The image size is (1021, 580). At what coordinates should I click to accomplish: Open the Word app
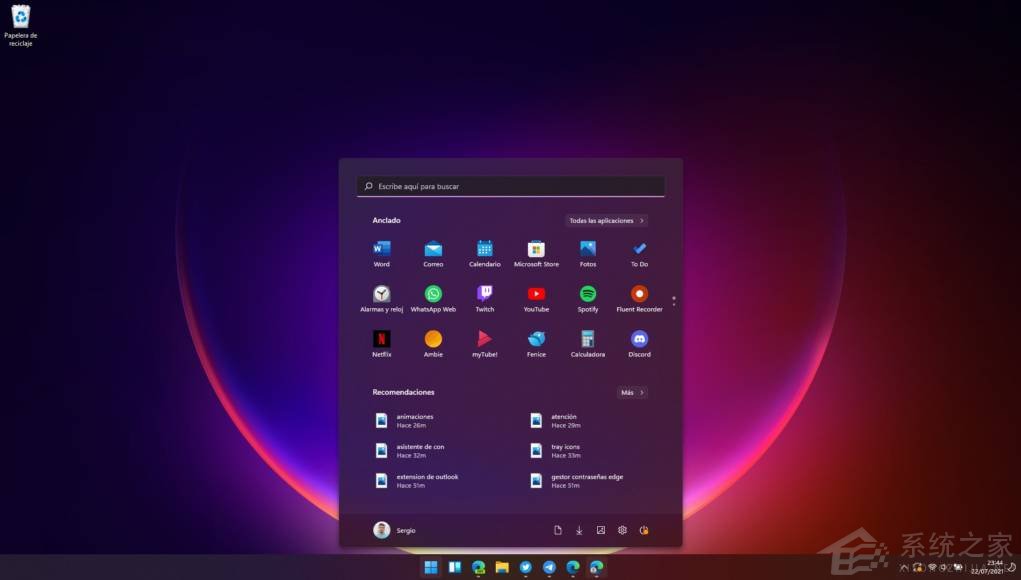pyautogui.click(x=382, y=254)
